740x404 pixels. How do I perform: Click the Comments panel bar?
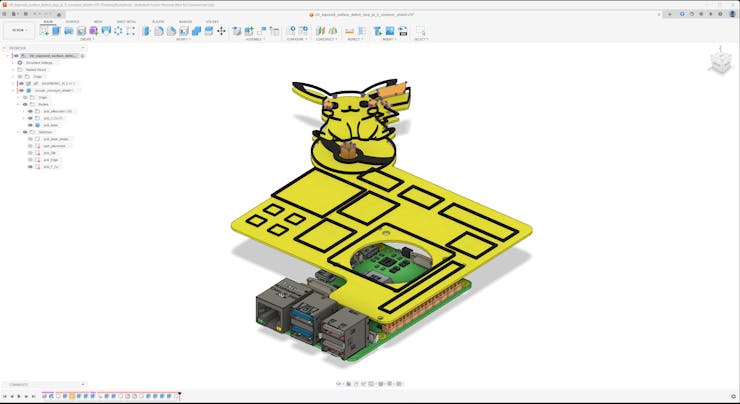coord(40,384)
